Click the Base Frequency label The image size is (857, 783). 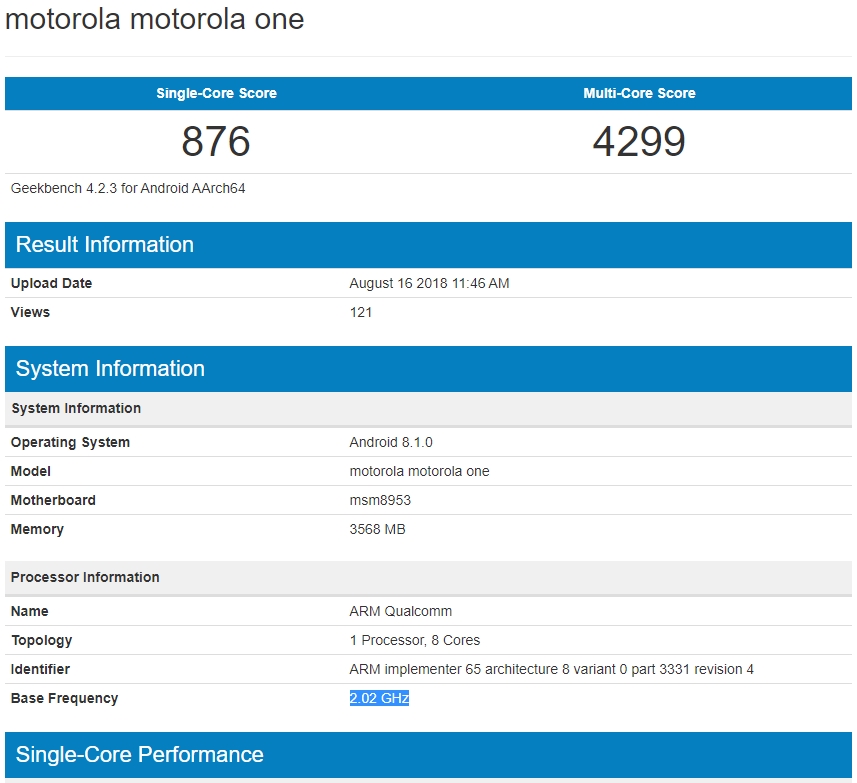64,698
